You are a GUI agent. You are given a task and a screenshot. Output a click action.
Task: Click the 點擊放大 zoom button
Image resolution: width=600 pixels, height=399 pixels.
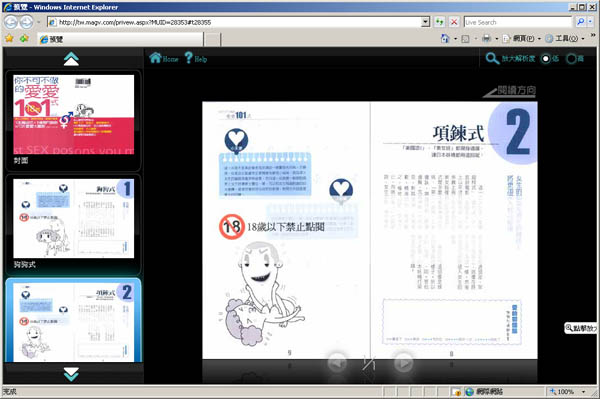pos(580,328)
